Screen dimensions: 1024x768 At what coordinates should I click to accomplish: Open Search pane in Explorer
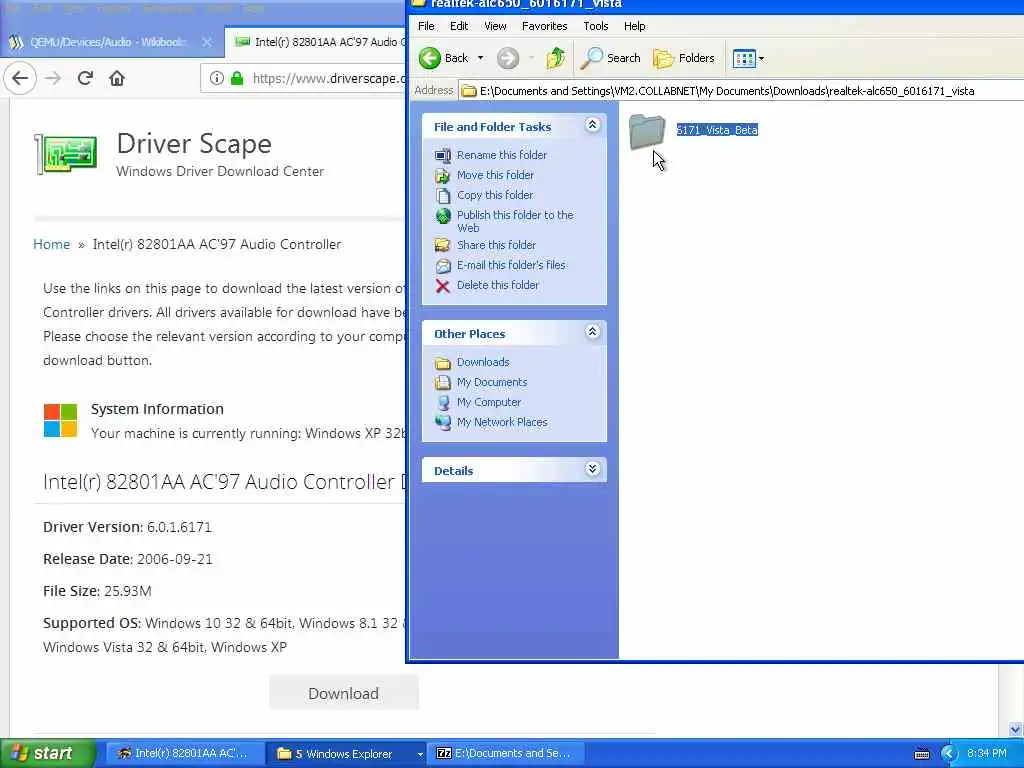pos(611,58)
